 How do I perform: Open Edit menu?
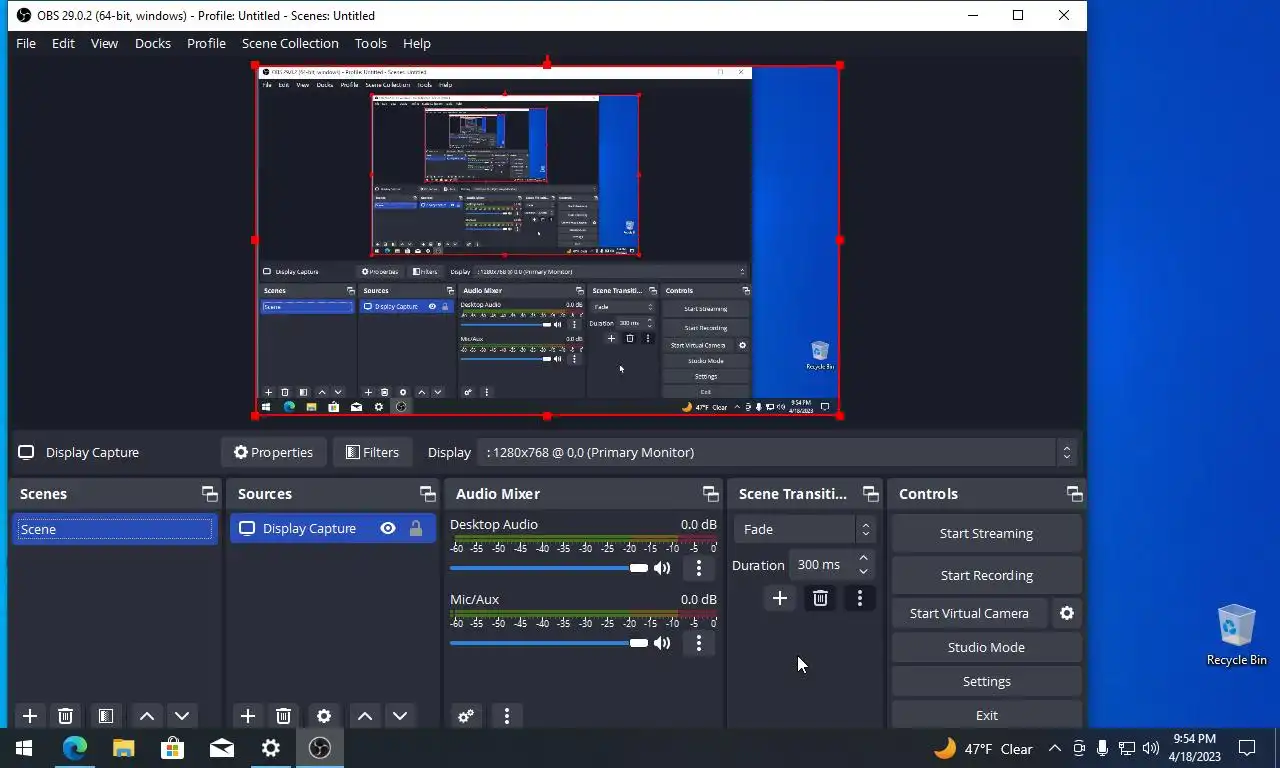click(63, 43)
